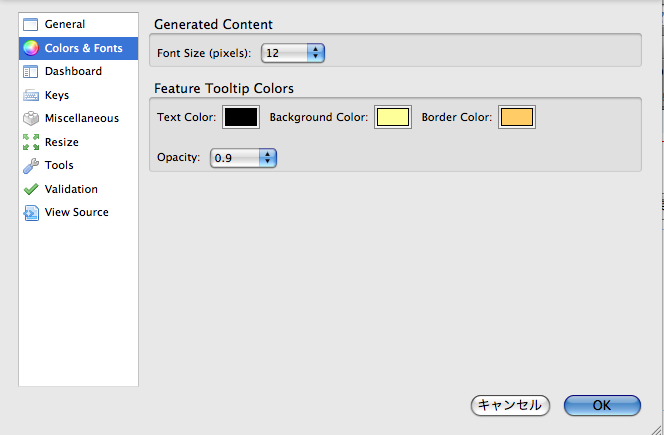Switch to the Dashboard section label
This screenshot has height=435, width=664.
[x=73, y=72]
